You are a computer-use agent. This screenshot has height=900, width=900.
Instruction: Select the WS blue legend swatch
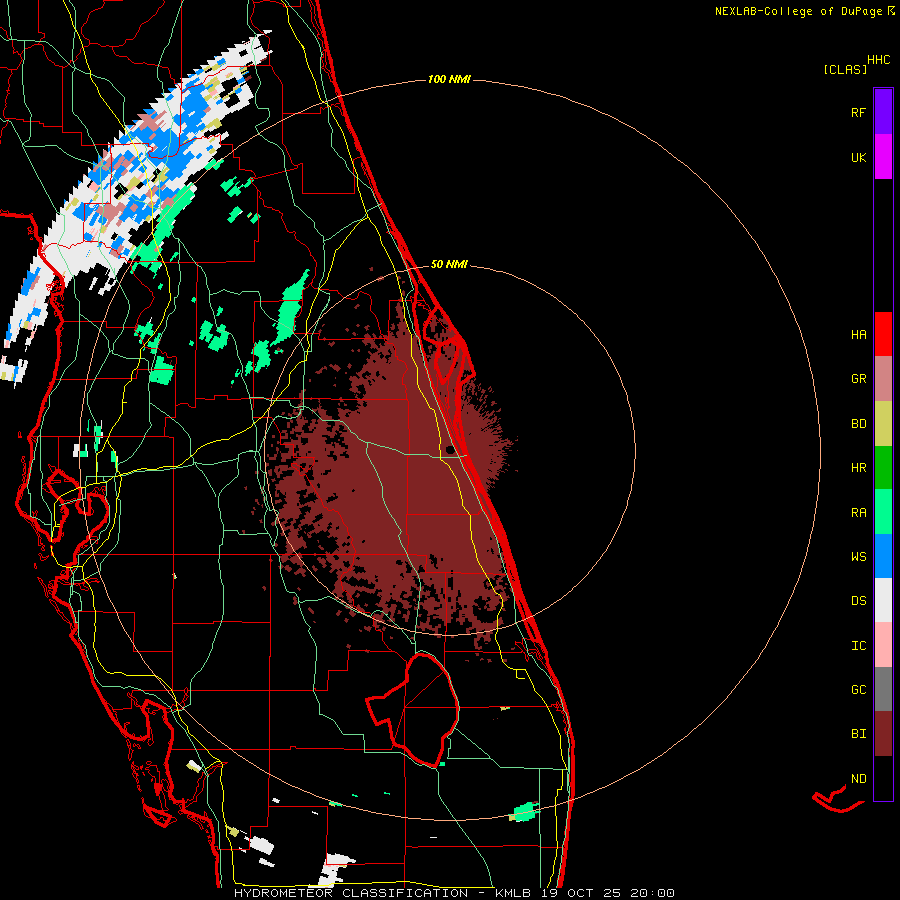(x=883, y=556)
